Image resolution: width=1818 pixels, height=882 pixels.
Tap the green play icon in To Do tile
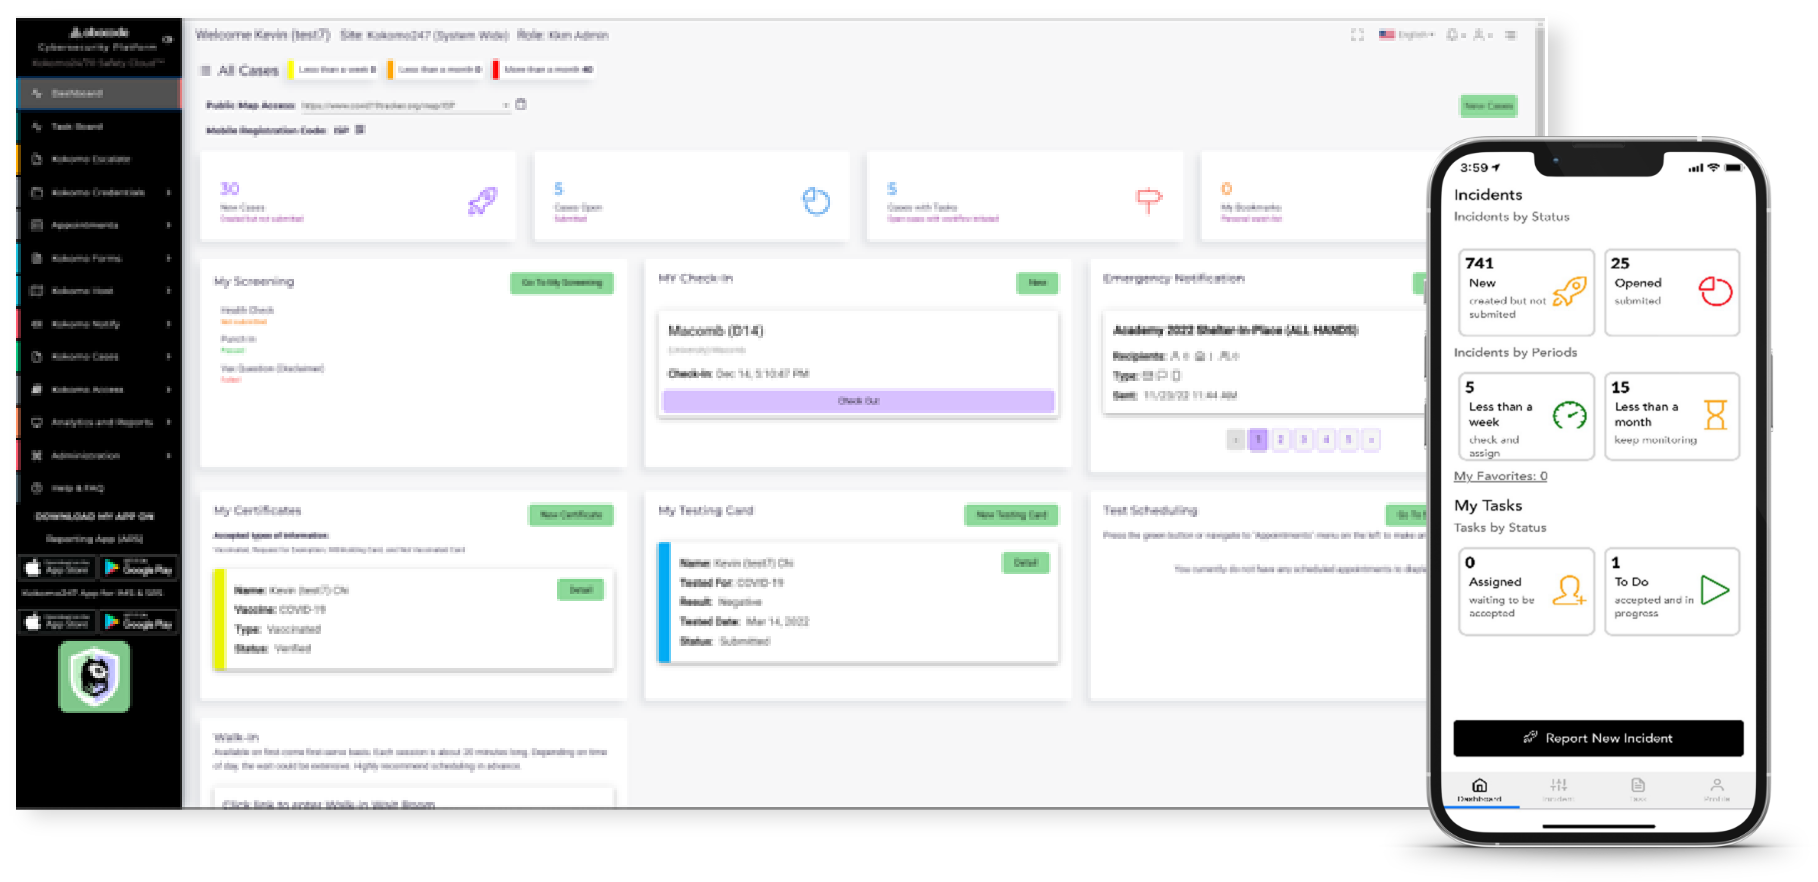click(x=1714, y=590)
